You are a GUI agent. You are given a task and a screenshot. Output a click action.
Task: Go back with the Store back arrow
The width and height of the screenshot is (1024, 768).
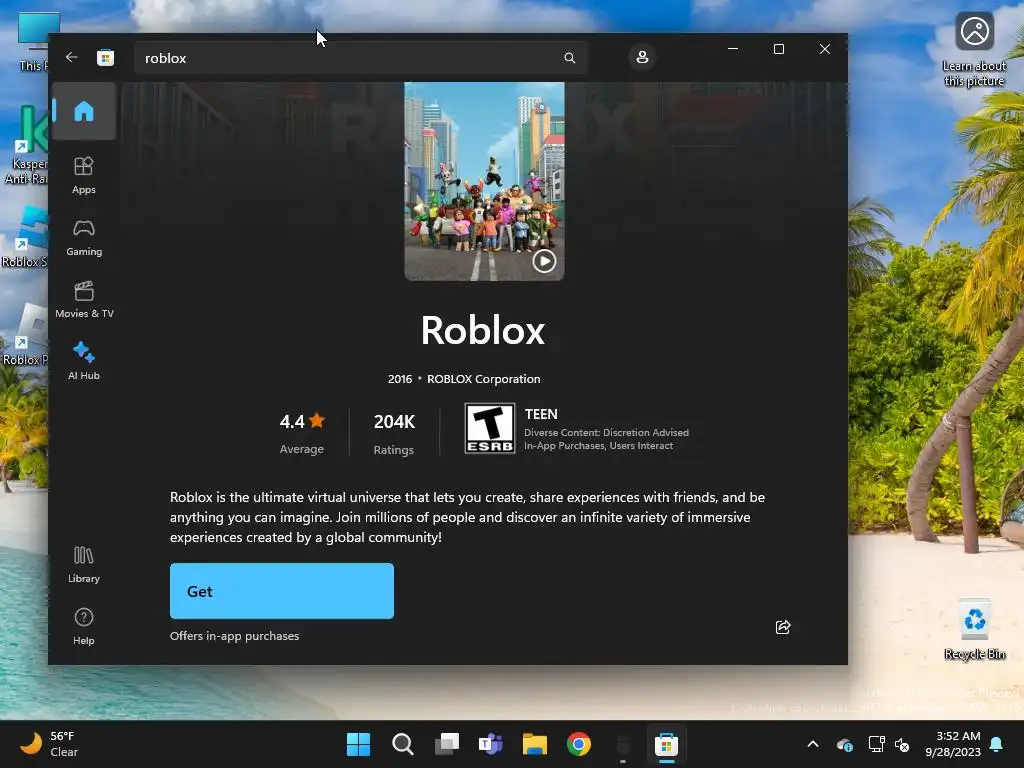coord(72,57)
